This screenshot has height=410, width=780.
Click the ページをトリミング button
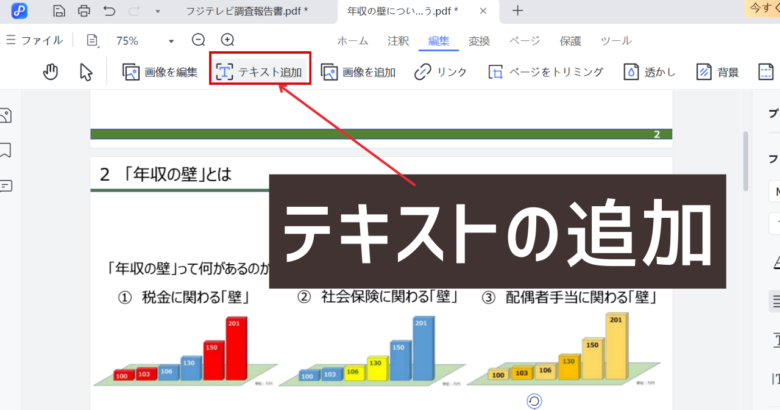tap(546, 72)
